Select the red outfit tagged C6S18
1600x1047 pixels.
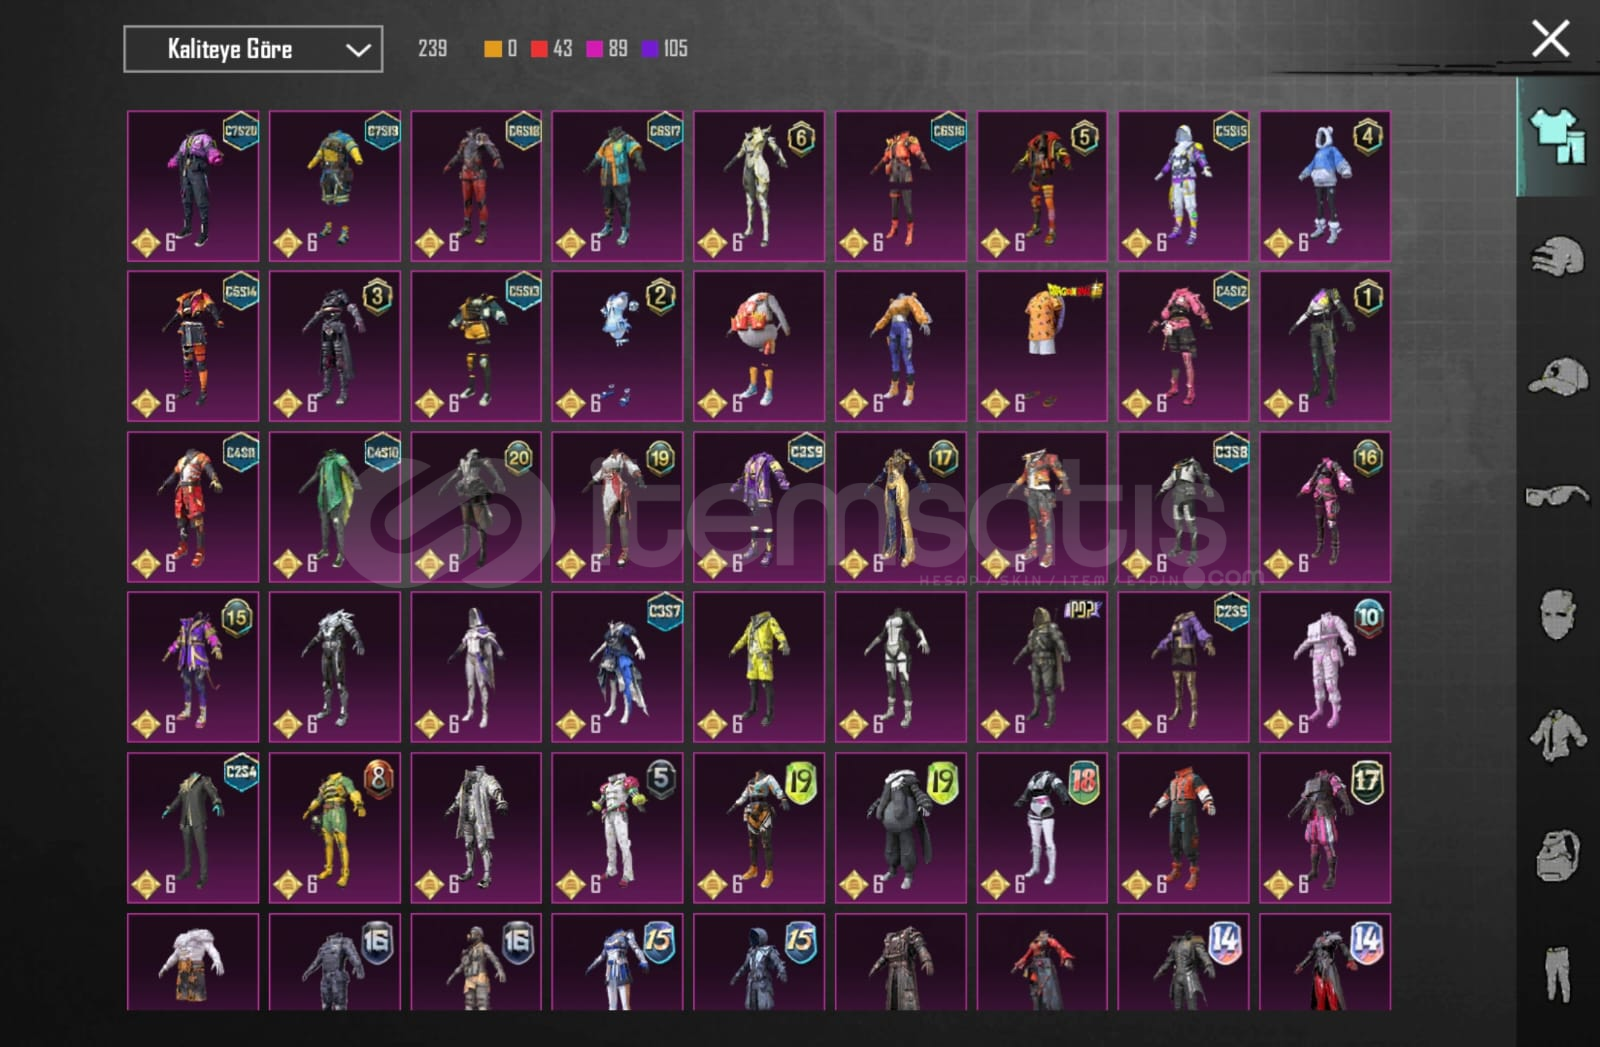coord(476,186)
